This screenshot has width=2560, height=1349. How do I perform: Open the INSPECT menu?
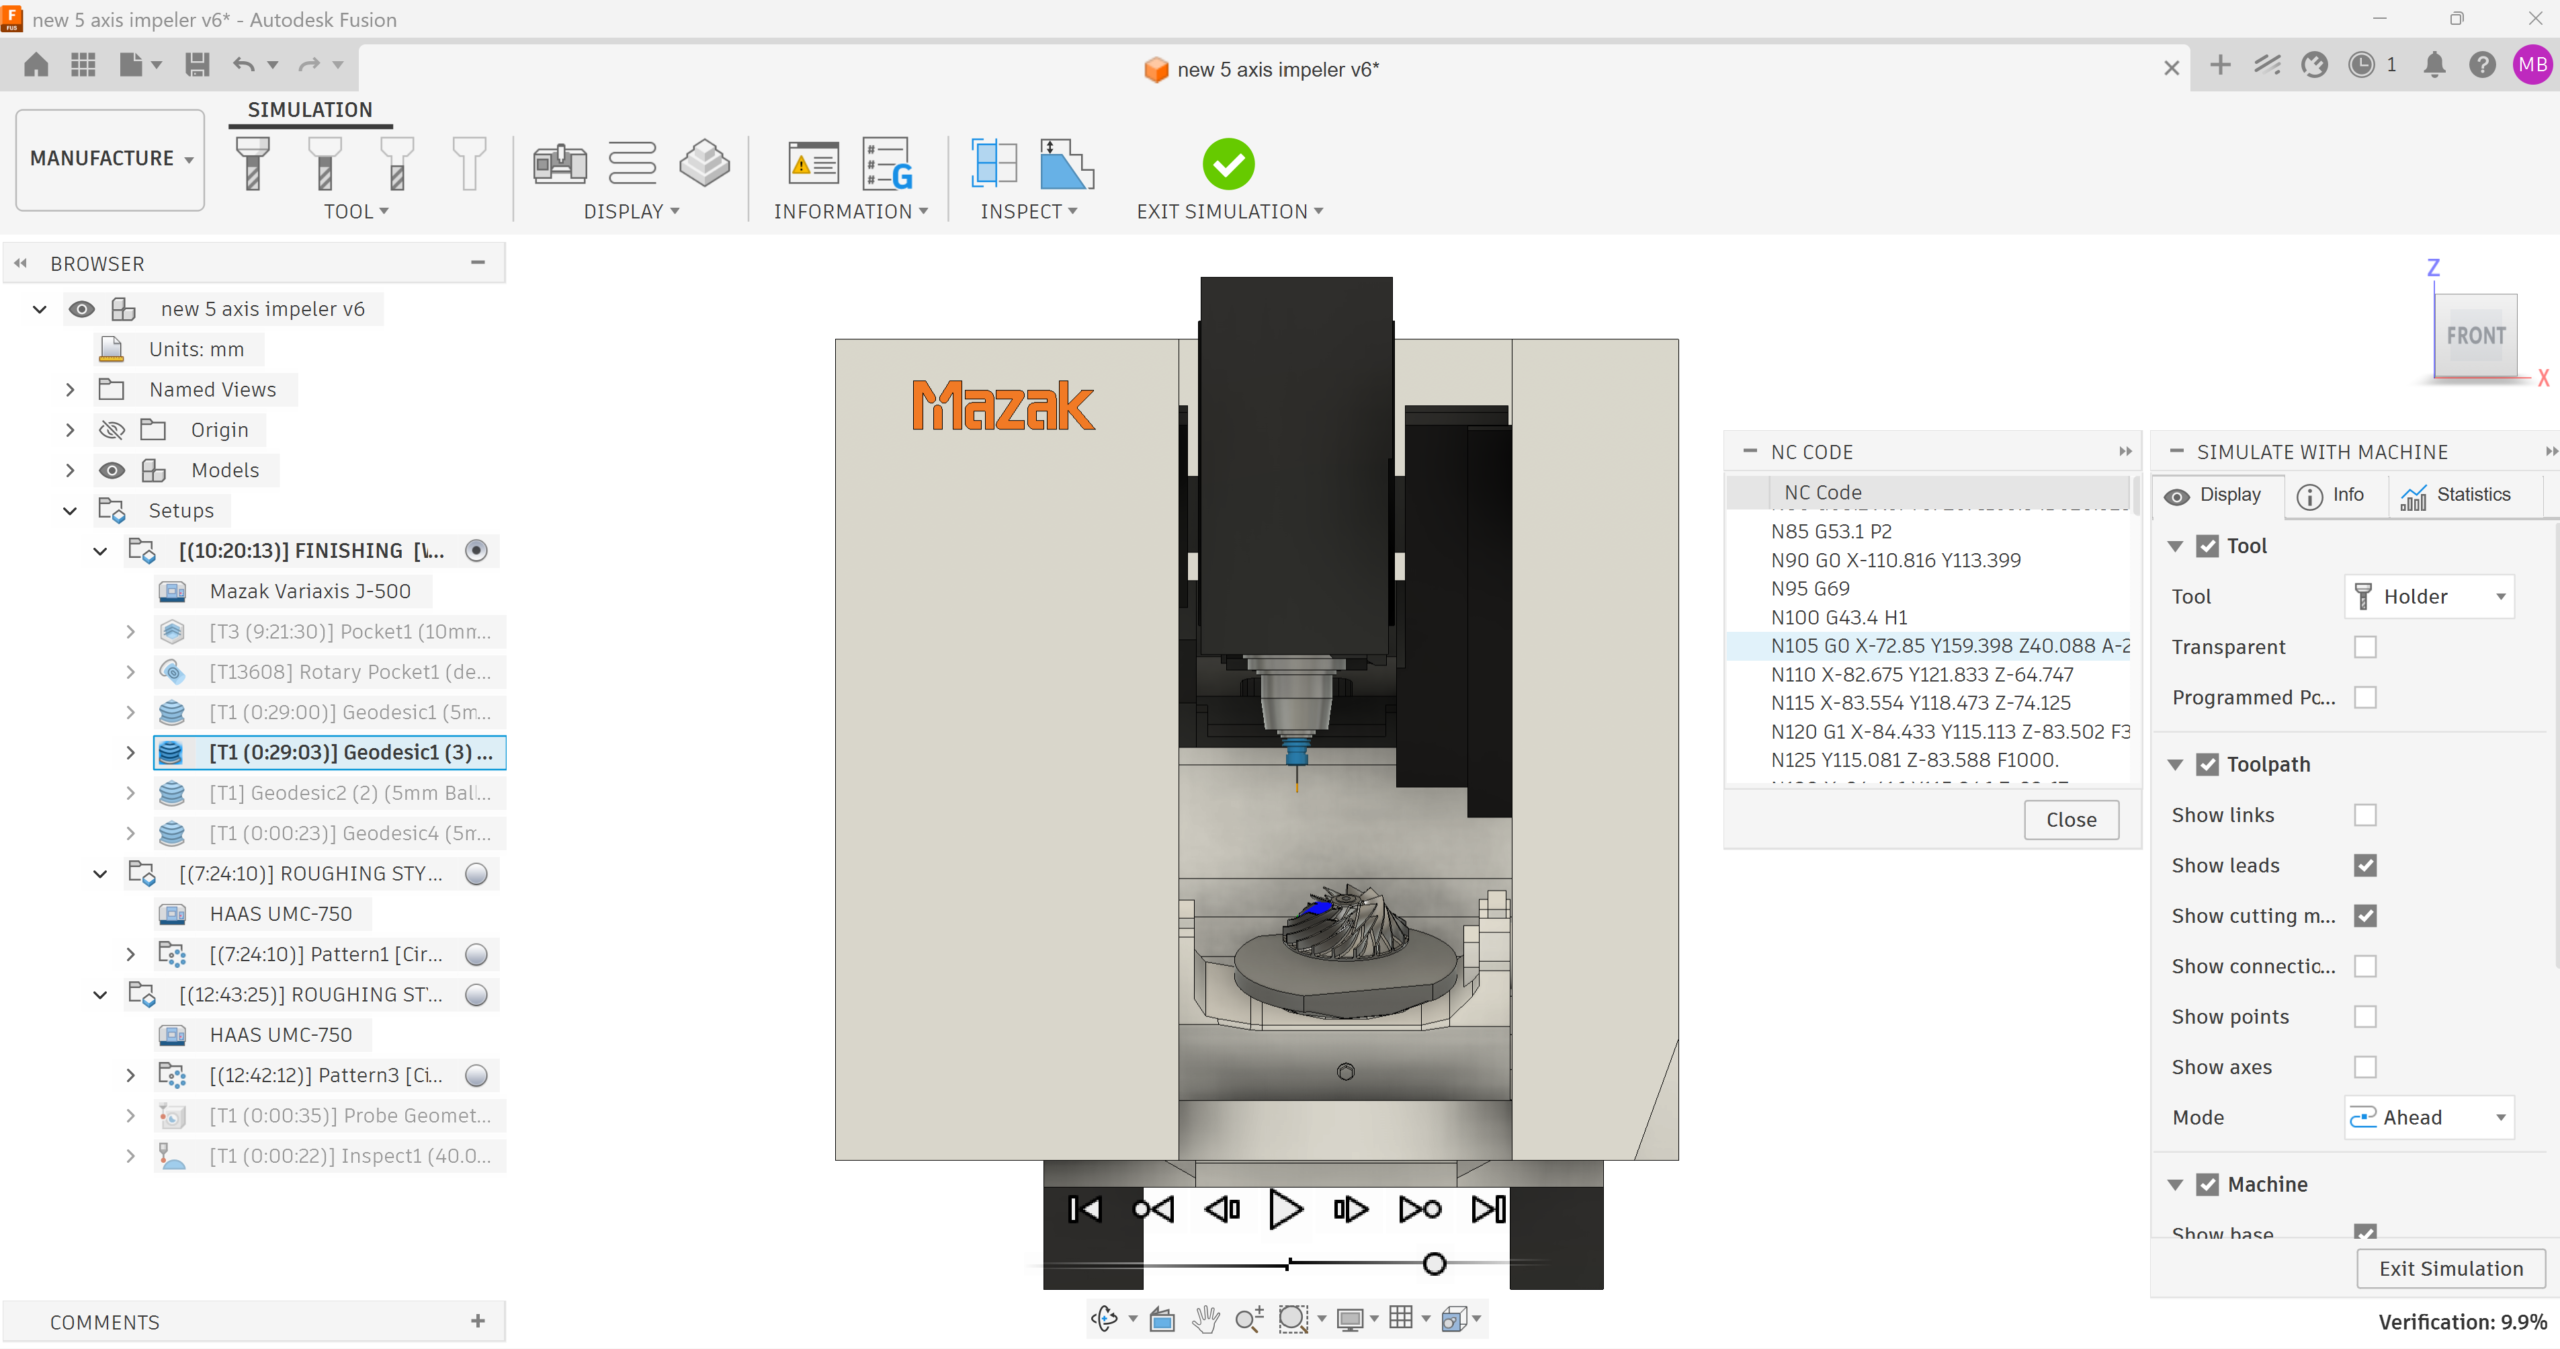[x=1029, y=212]
